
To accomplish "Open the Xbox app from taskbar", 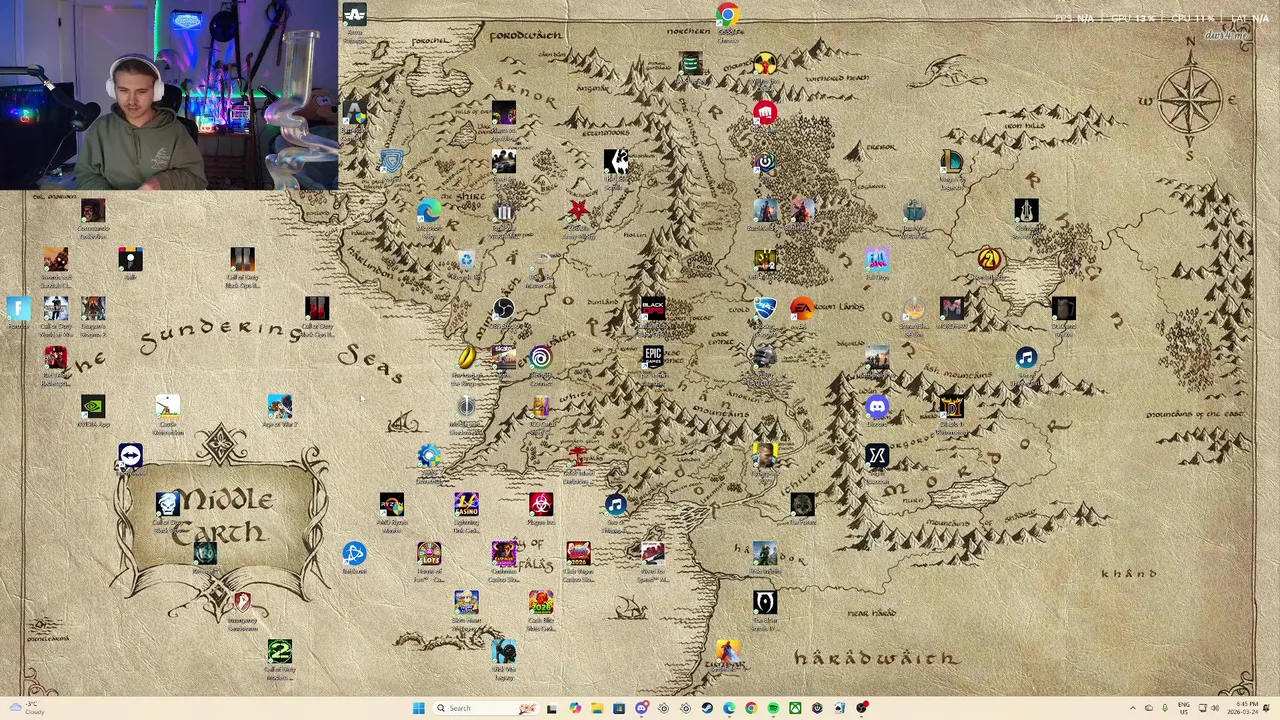I will (x=795, y=708).
